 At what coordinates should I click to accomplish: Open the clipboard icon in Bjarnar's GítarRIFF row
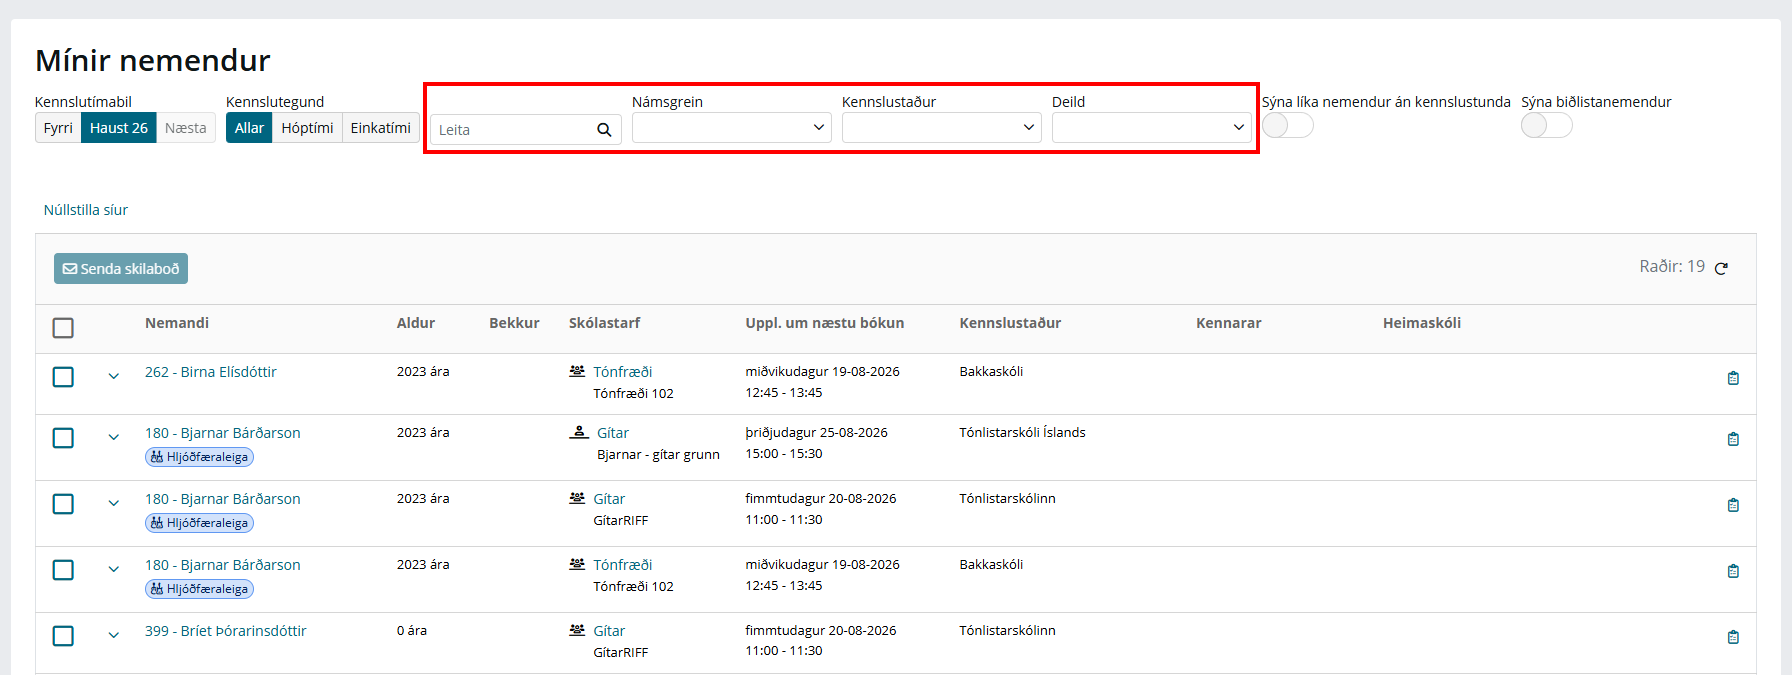[1733, 505]
